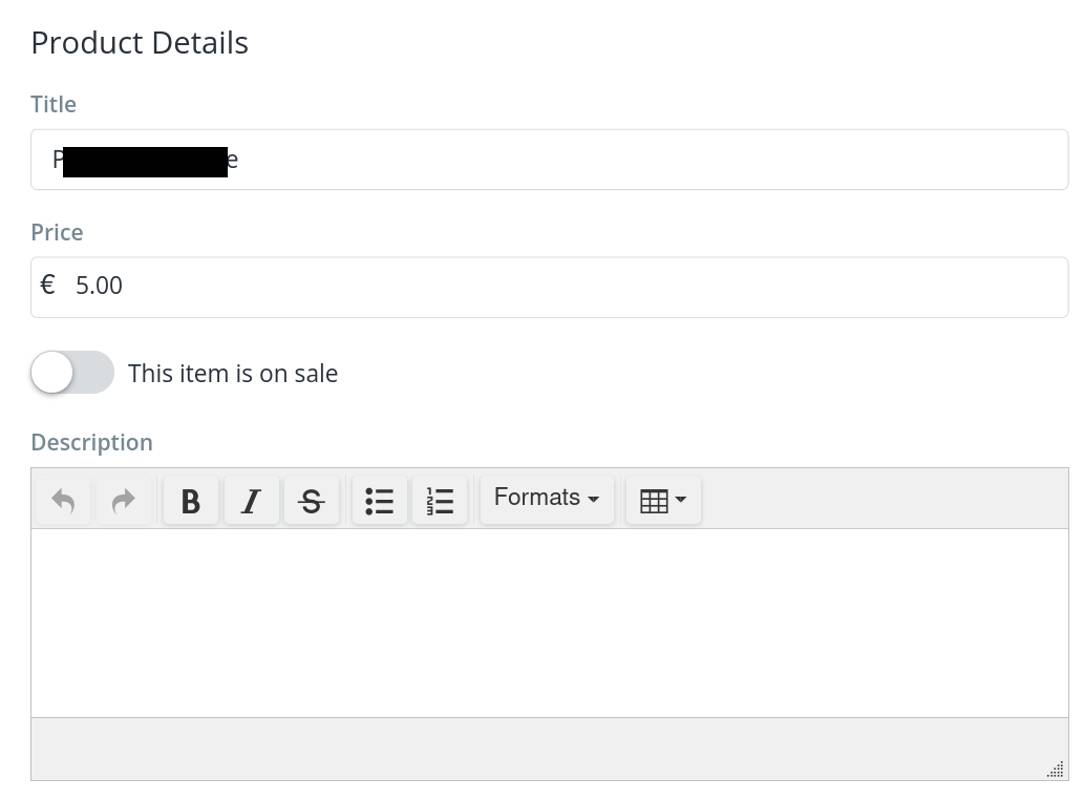Viewport: 1084px width, 800px height.
Task: Toggle bold formatting in the description editor
Action: [190, 500]
